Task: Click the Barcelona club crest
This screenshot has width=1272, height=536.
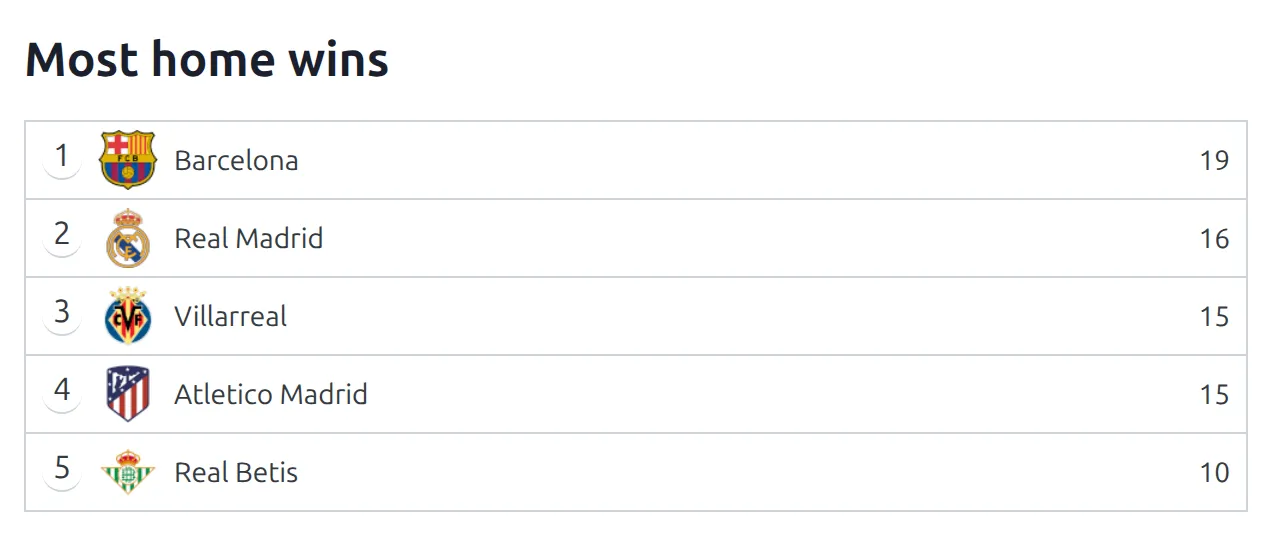Action: click(128, 160)
